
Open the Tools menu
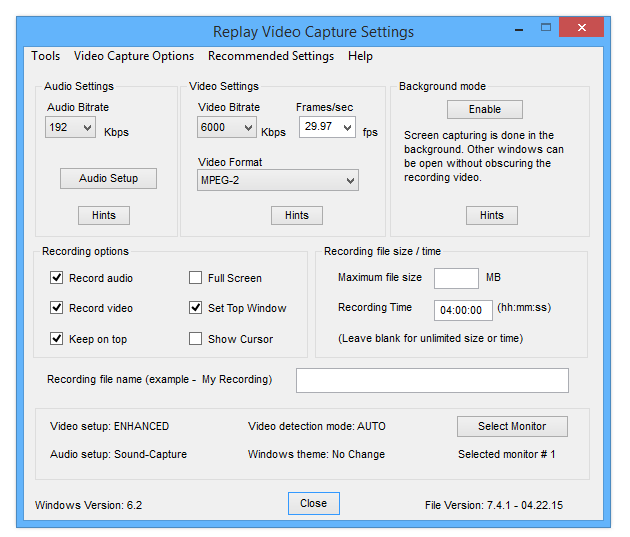coord(45,56)
